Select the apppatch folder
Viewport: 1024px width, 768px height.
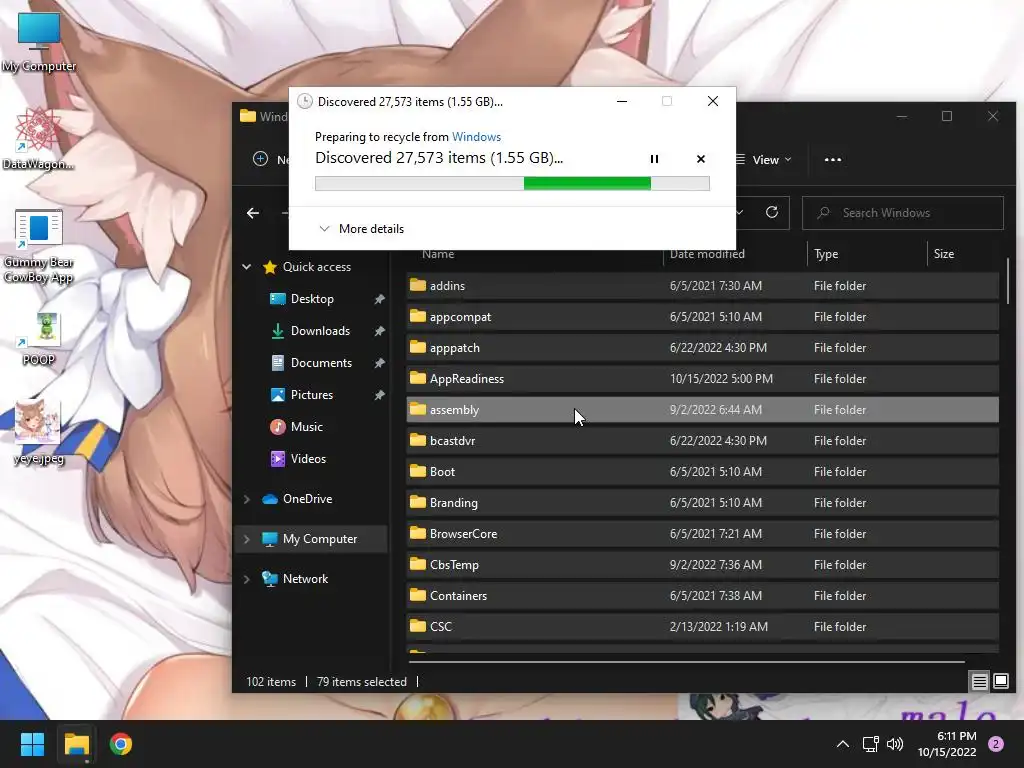(x=702, y=347)
